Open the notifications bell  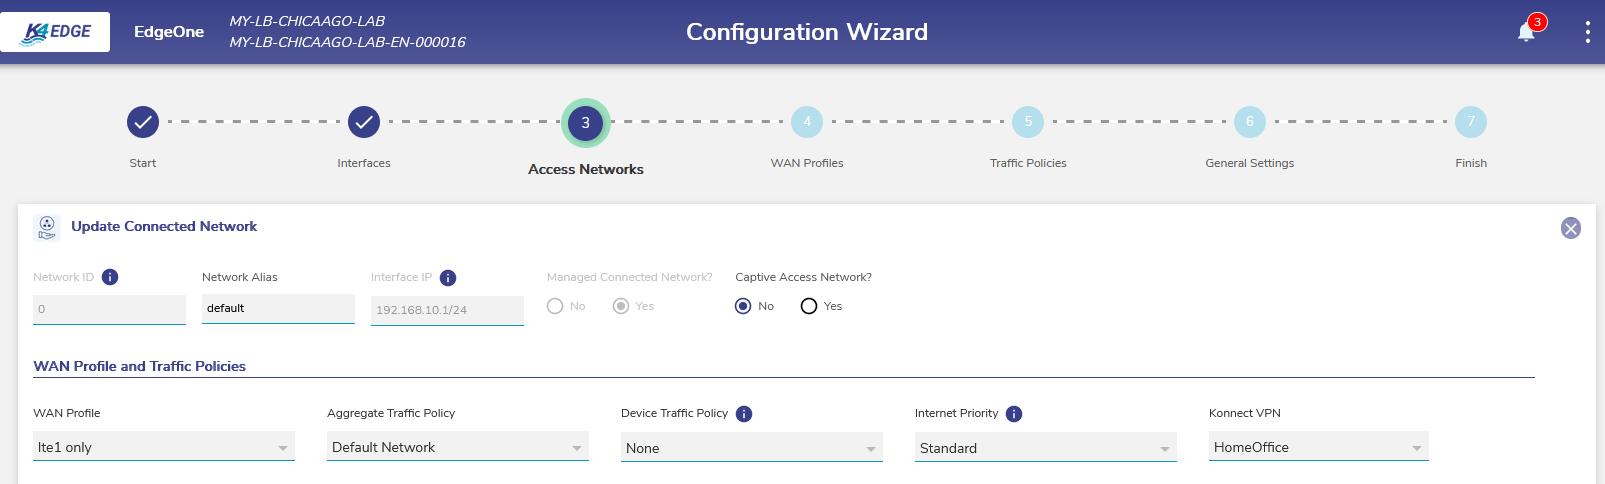1526,32
